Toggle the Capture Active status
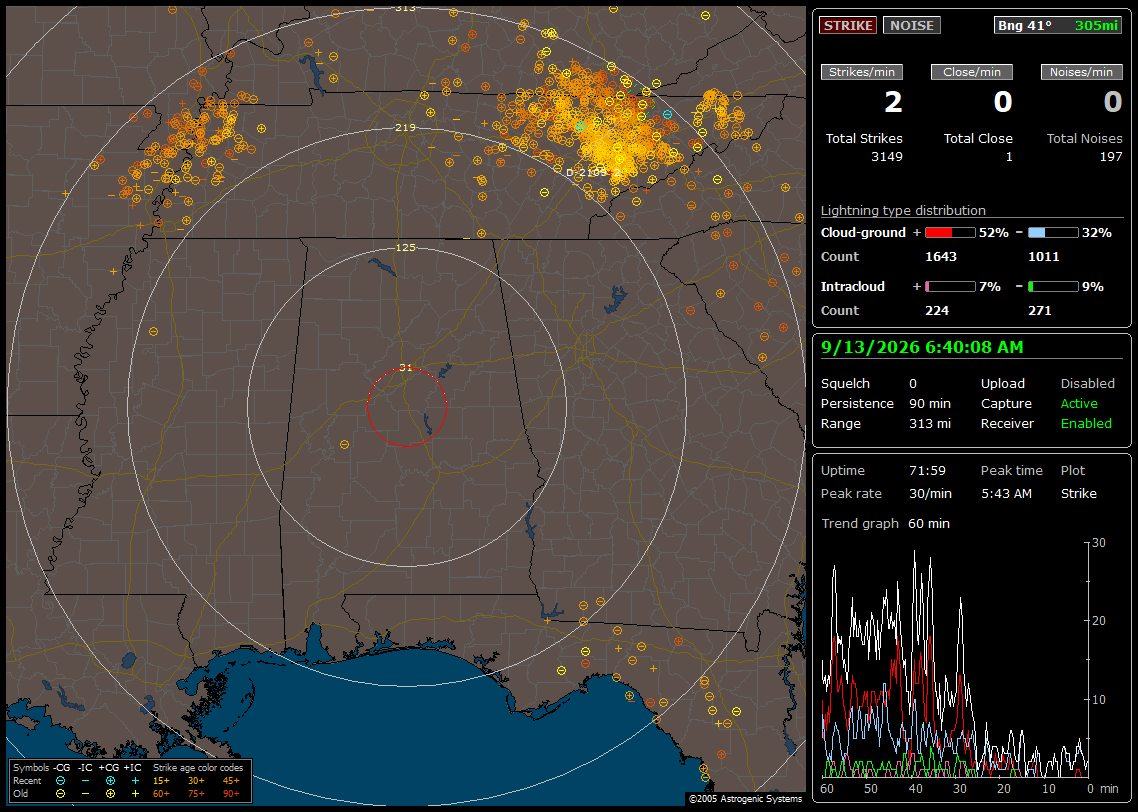 pos(1078,403)
